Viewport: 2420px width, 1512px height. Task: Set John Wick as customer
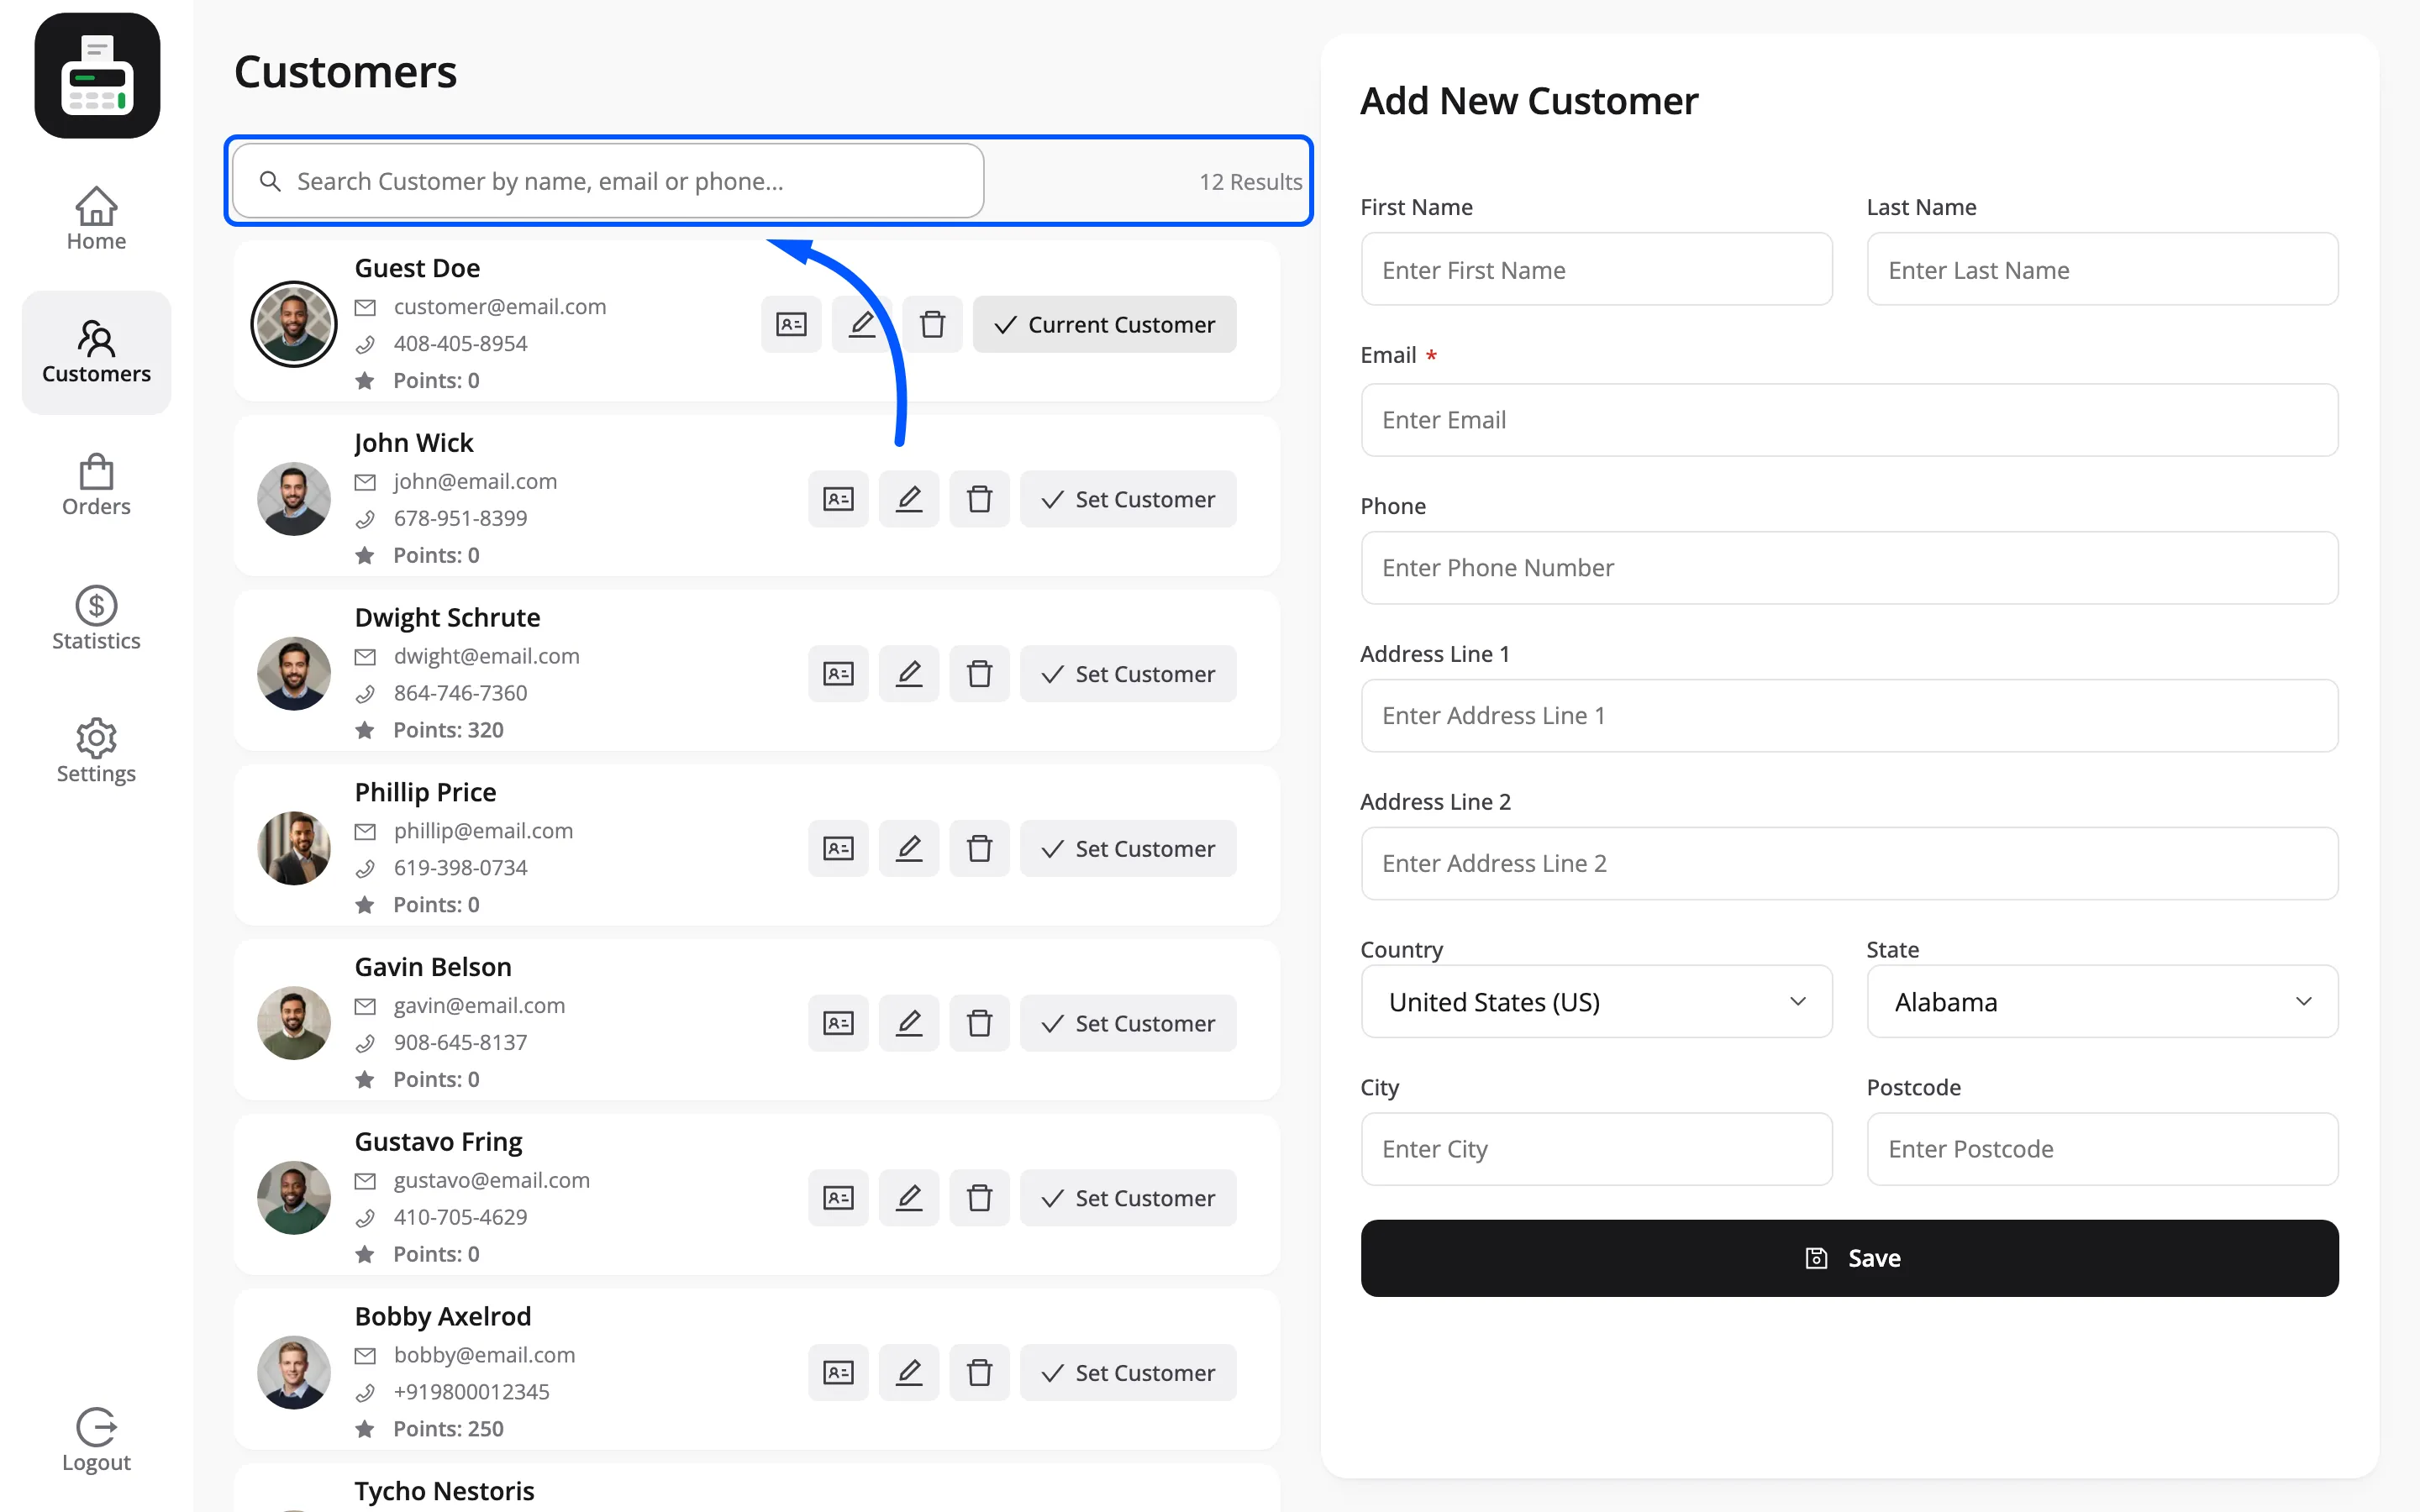point(1128,499)
